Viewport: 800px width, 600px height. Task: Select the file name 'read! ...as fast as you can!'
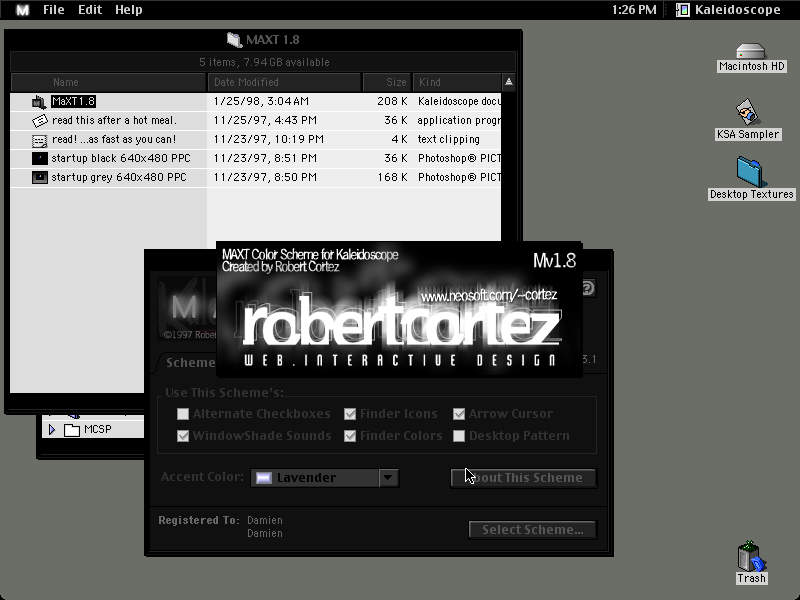[x=114, y=140]
